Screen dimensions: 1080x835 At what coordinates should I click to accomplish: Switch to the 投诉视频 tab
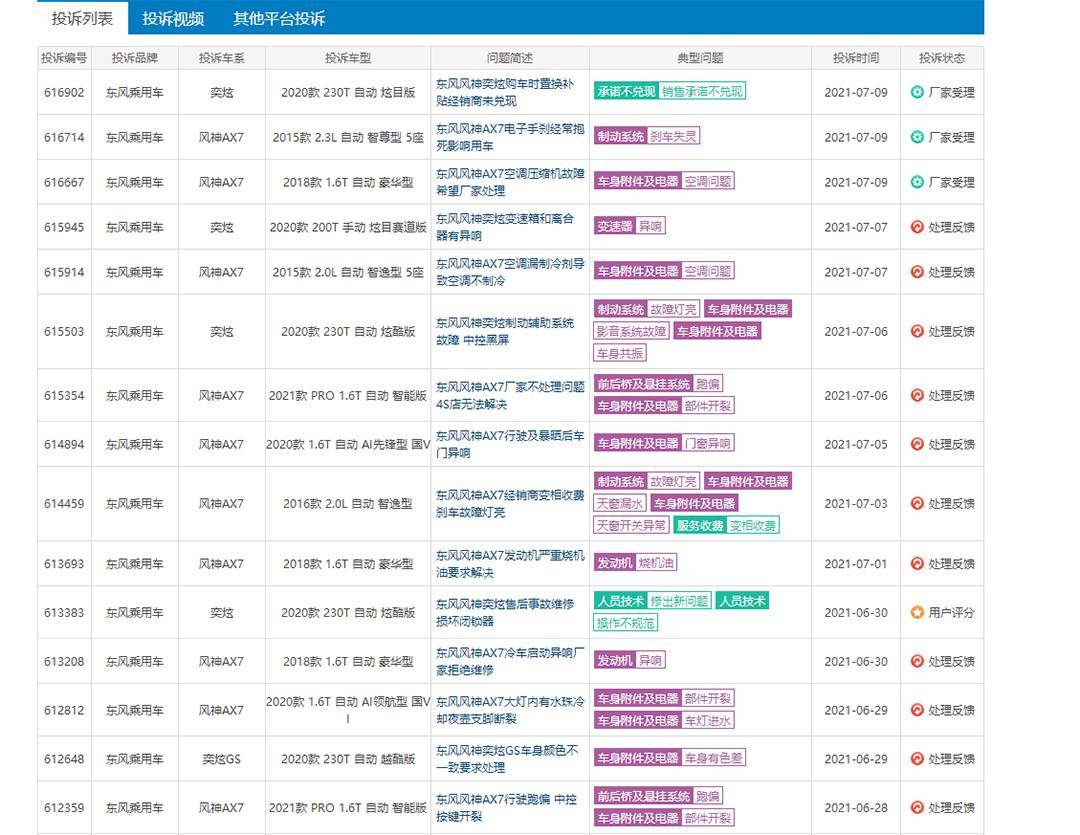tap(173, 19)
